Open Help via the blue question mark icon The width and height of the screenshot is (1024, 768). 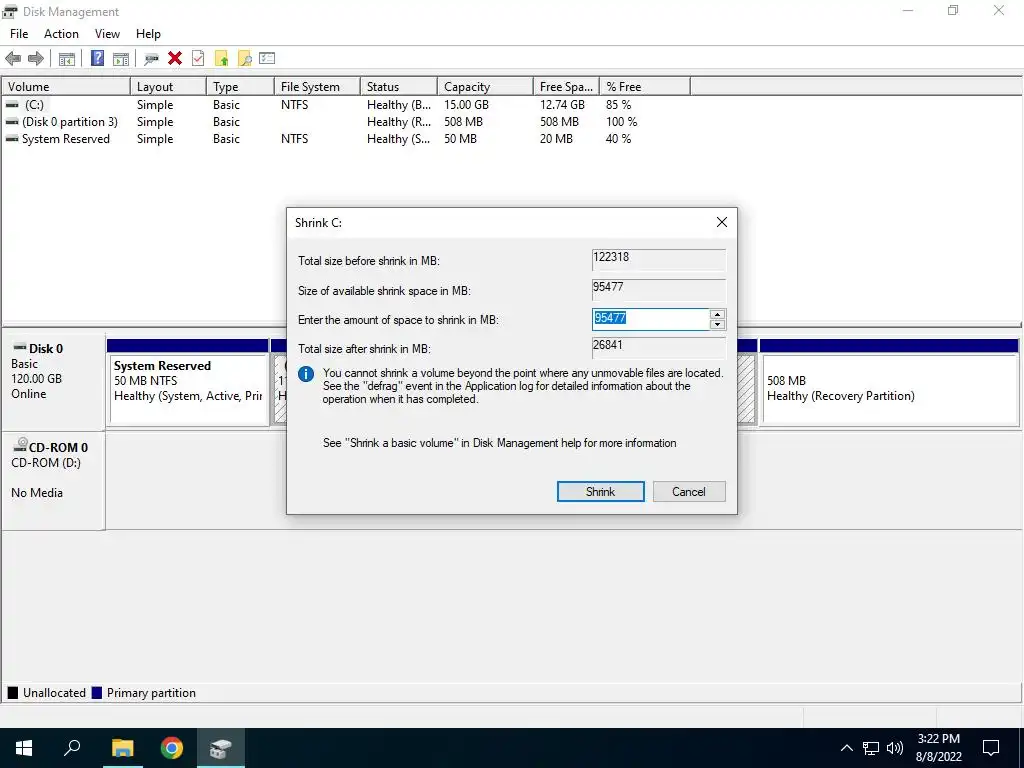pos(97,59)
